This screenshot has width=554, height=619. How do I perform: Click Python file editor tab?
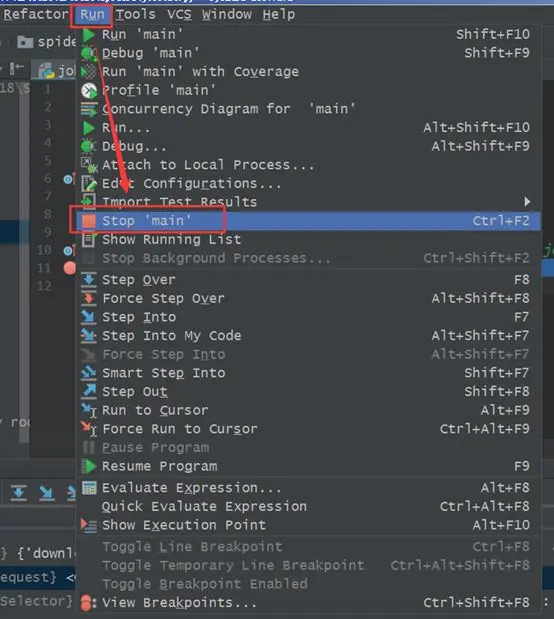tap(56, 71)
